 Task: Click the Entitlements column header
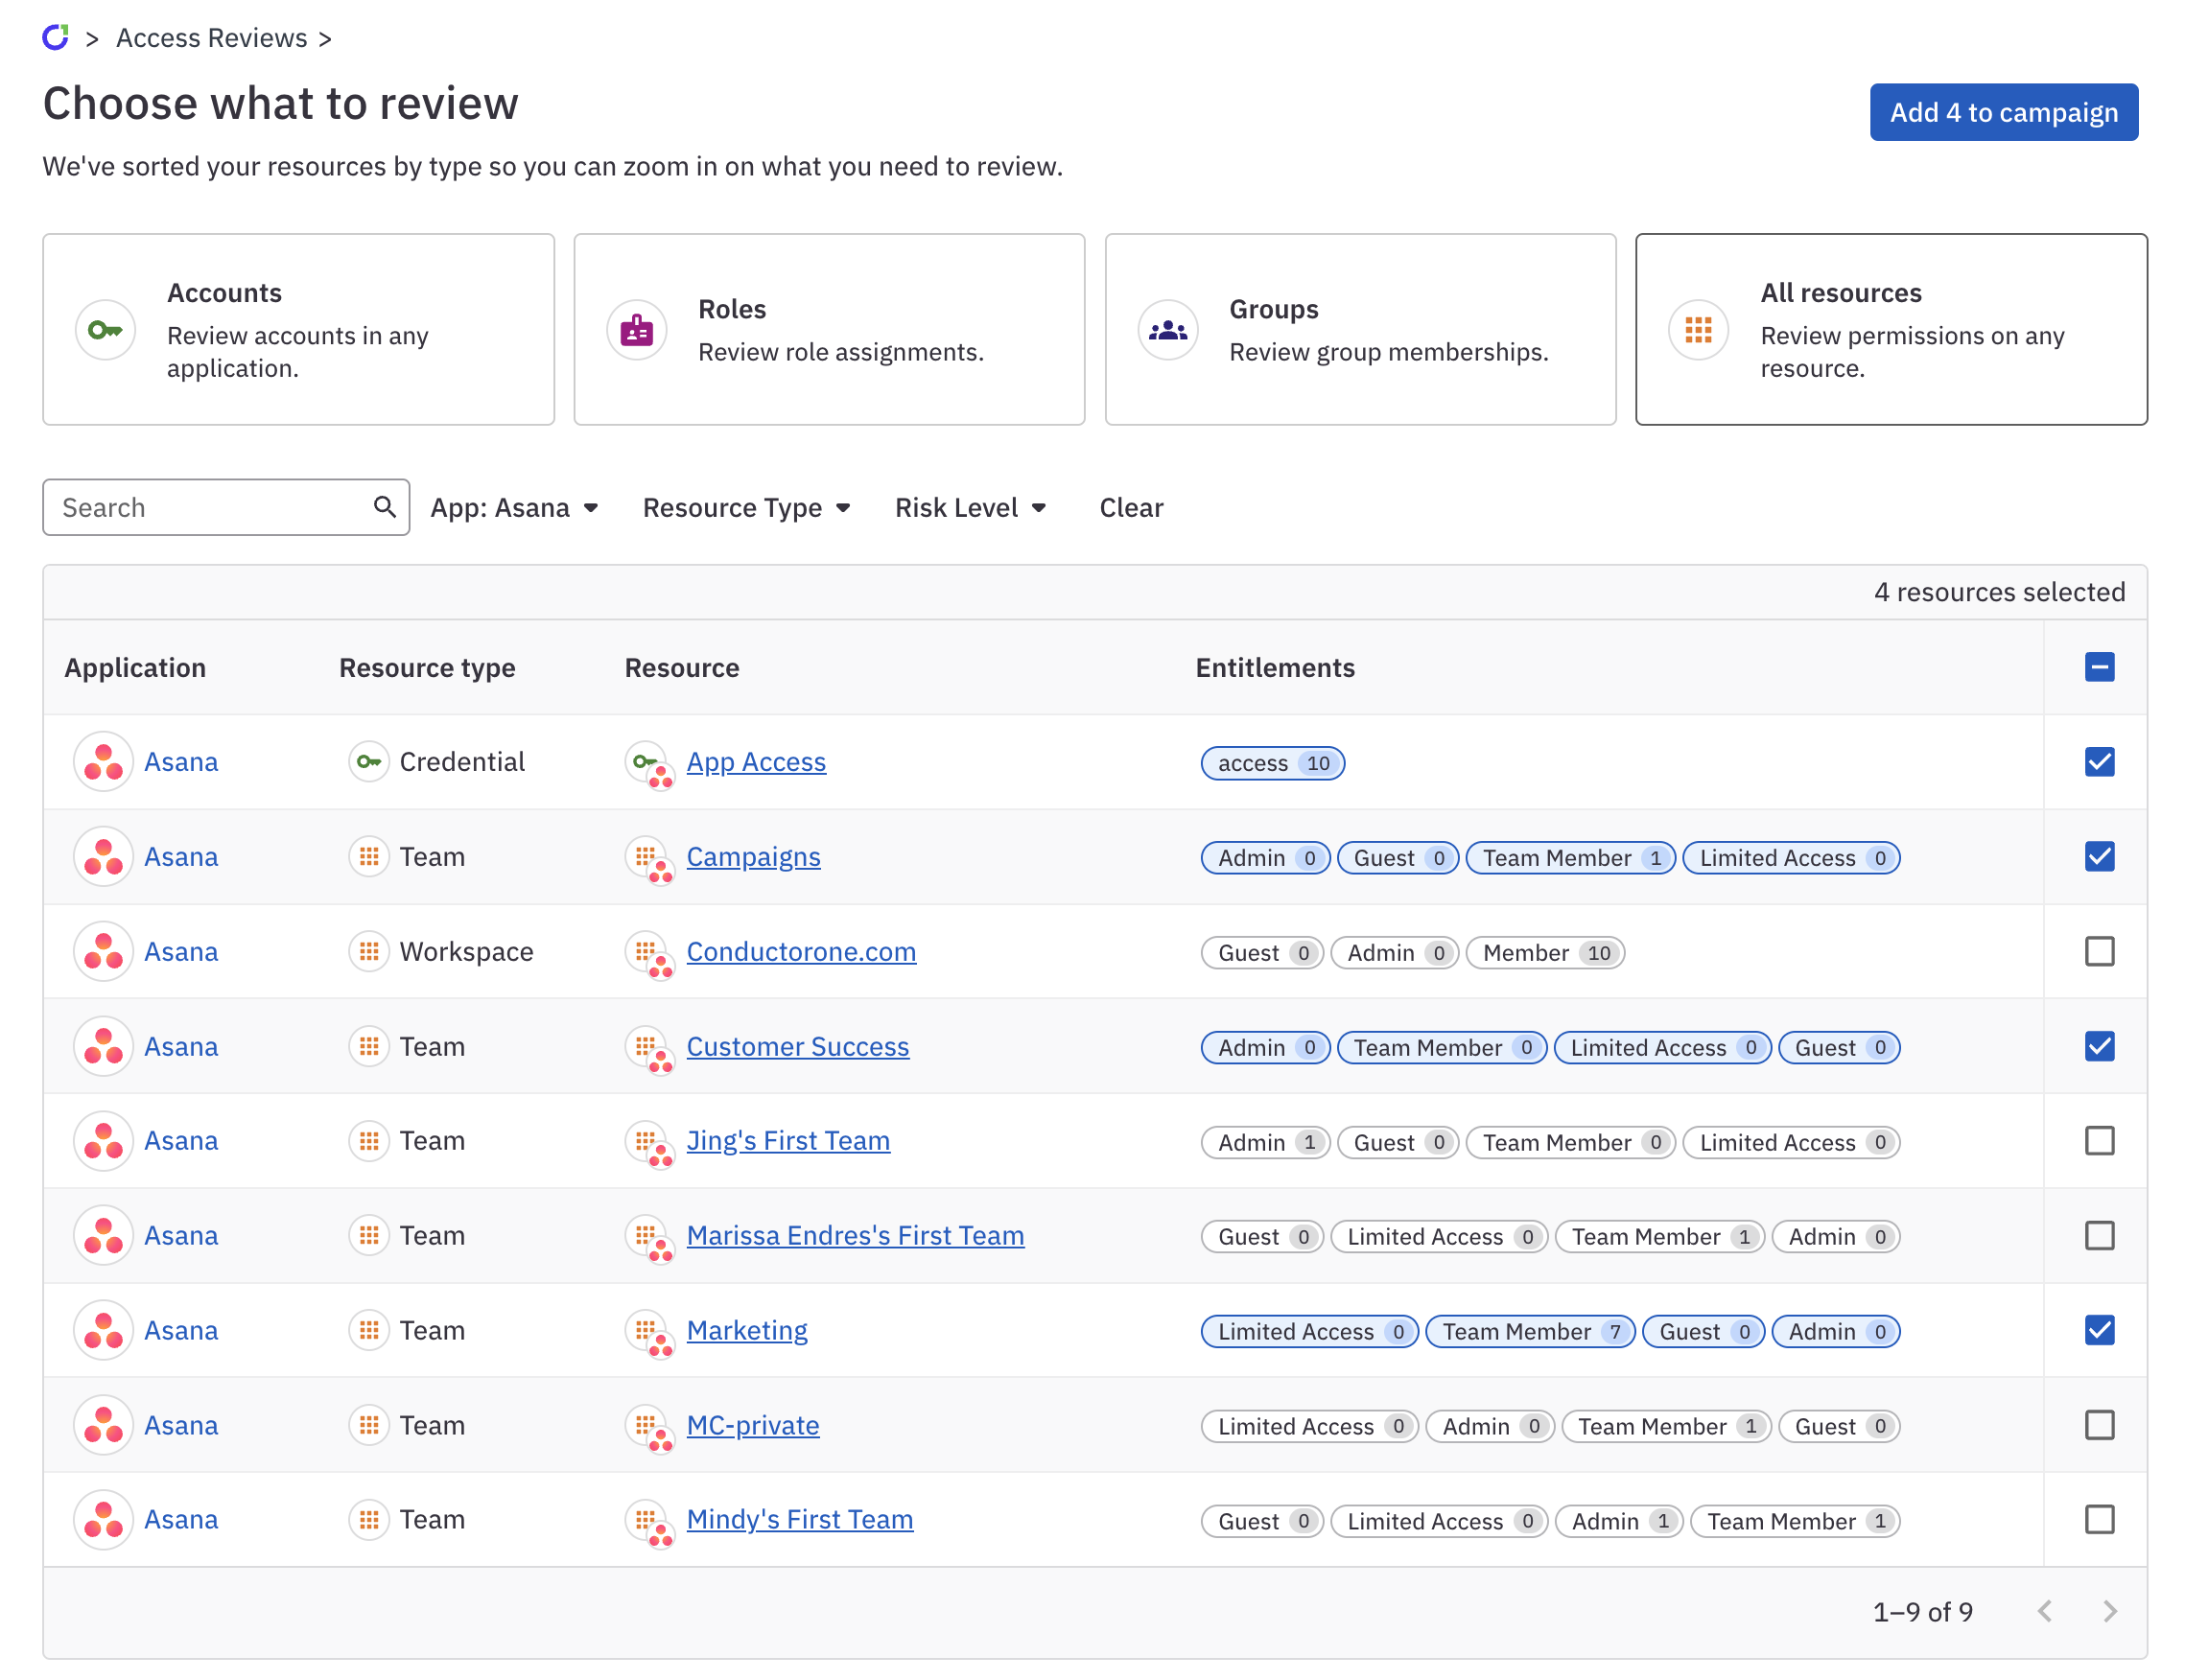tap(1275, 667)
